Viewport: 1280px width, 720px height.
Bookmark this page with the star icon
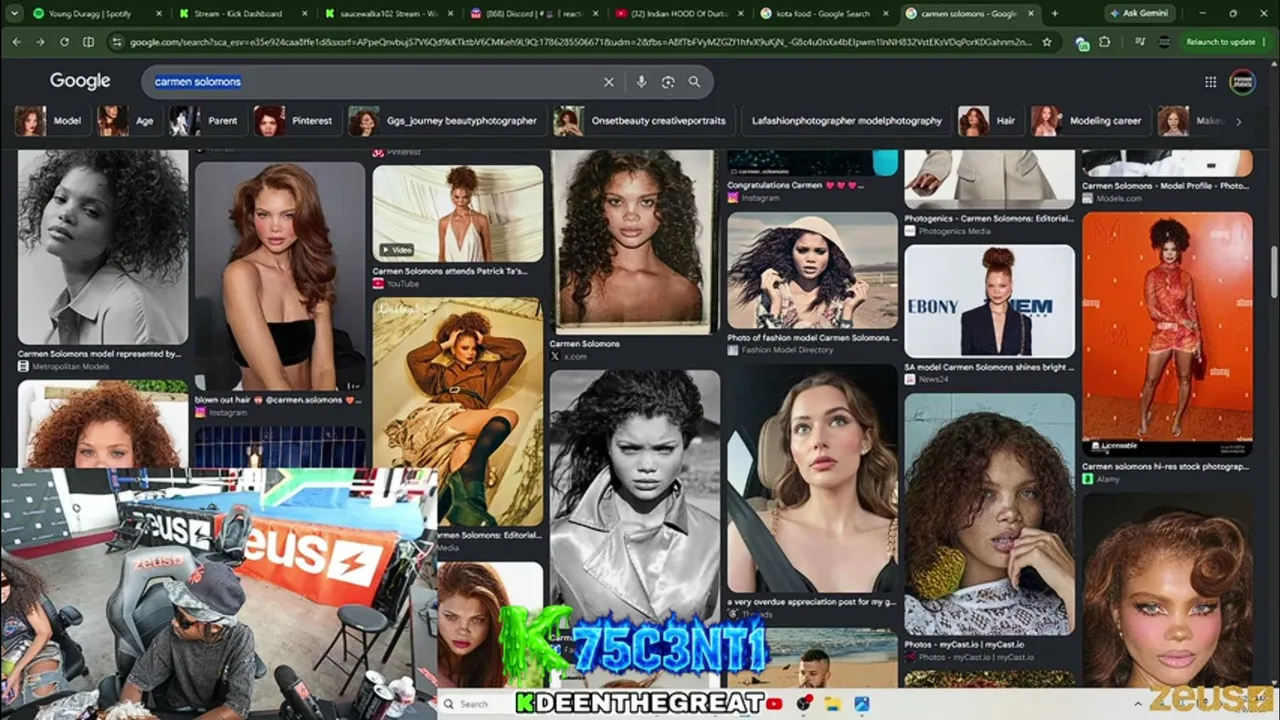pos(1047,42)
